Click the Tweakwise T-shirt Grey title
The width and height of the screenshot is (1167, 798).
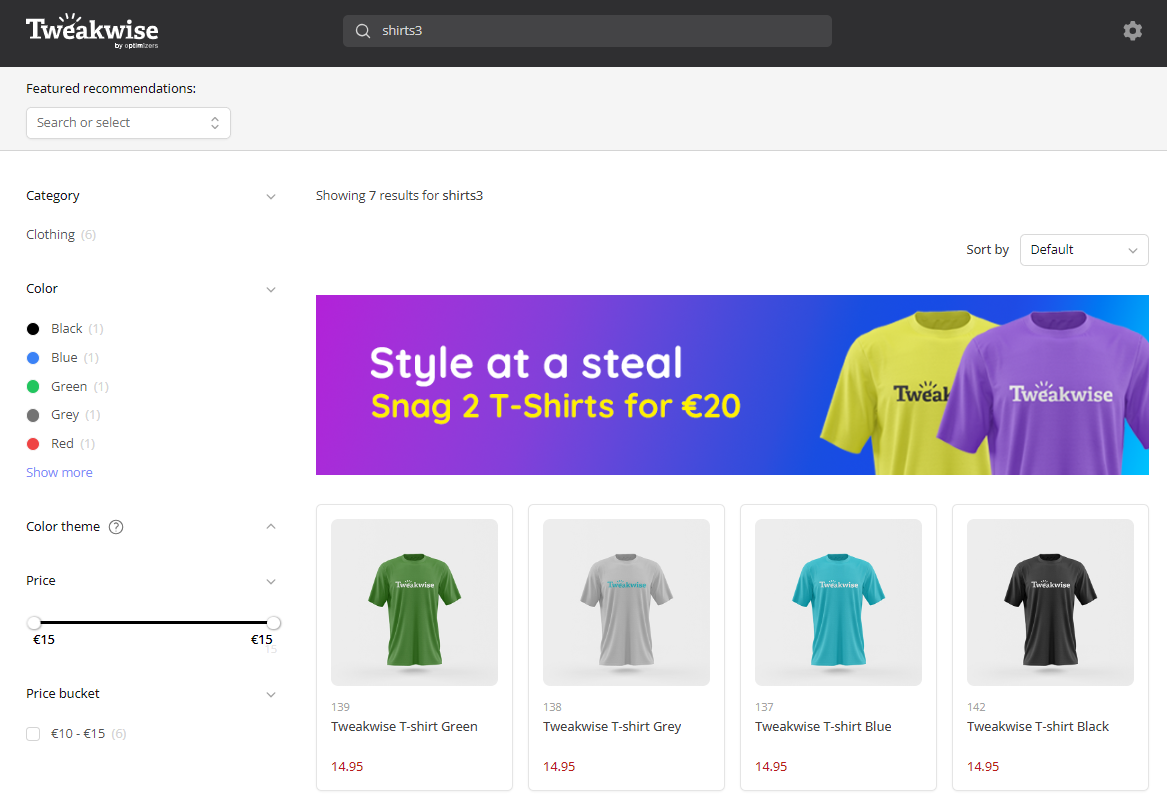612,727
